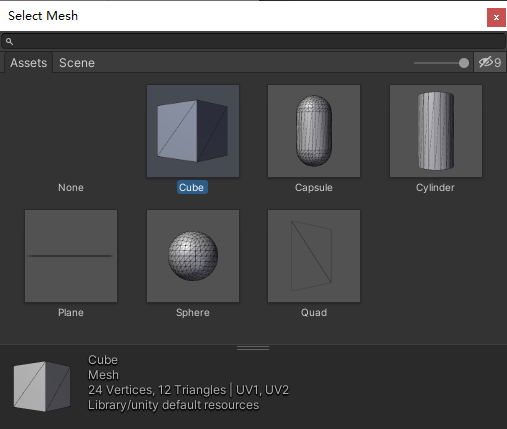Click the Capsule name label
507x429 pixels.
click(314, 187)
